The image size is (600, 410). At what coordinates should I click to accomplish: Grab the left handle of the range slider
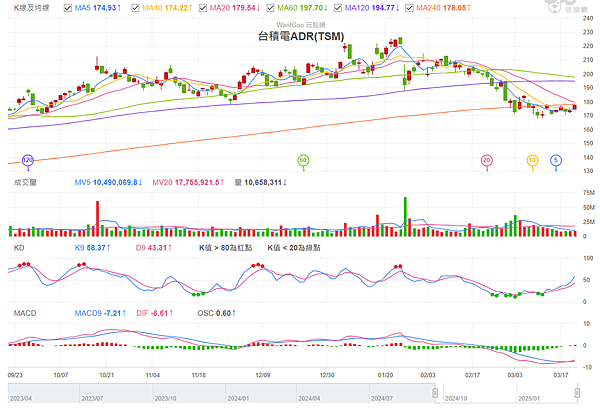[435, 393]
